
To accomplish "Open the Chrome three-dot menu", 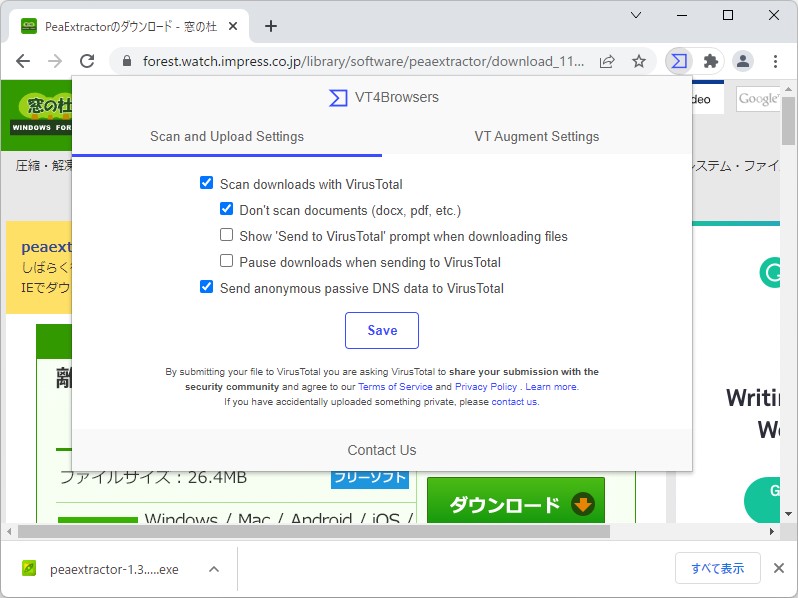I will pyautogui.click(x=775, y=62).
